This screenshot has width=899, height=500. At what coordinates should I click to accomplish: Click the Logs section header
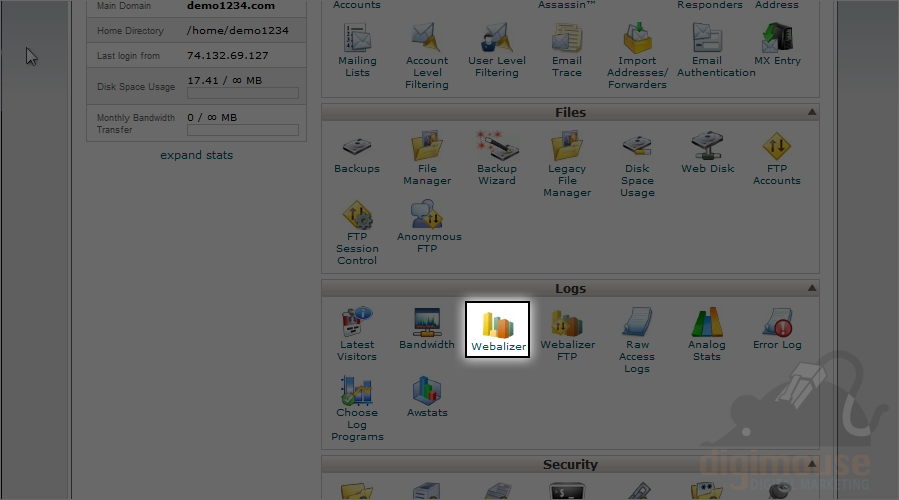[570, 288]
